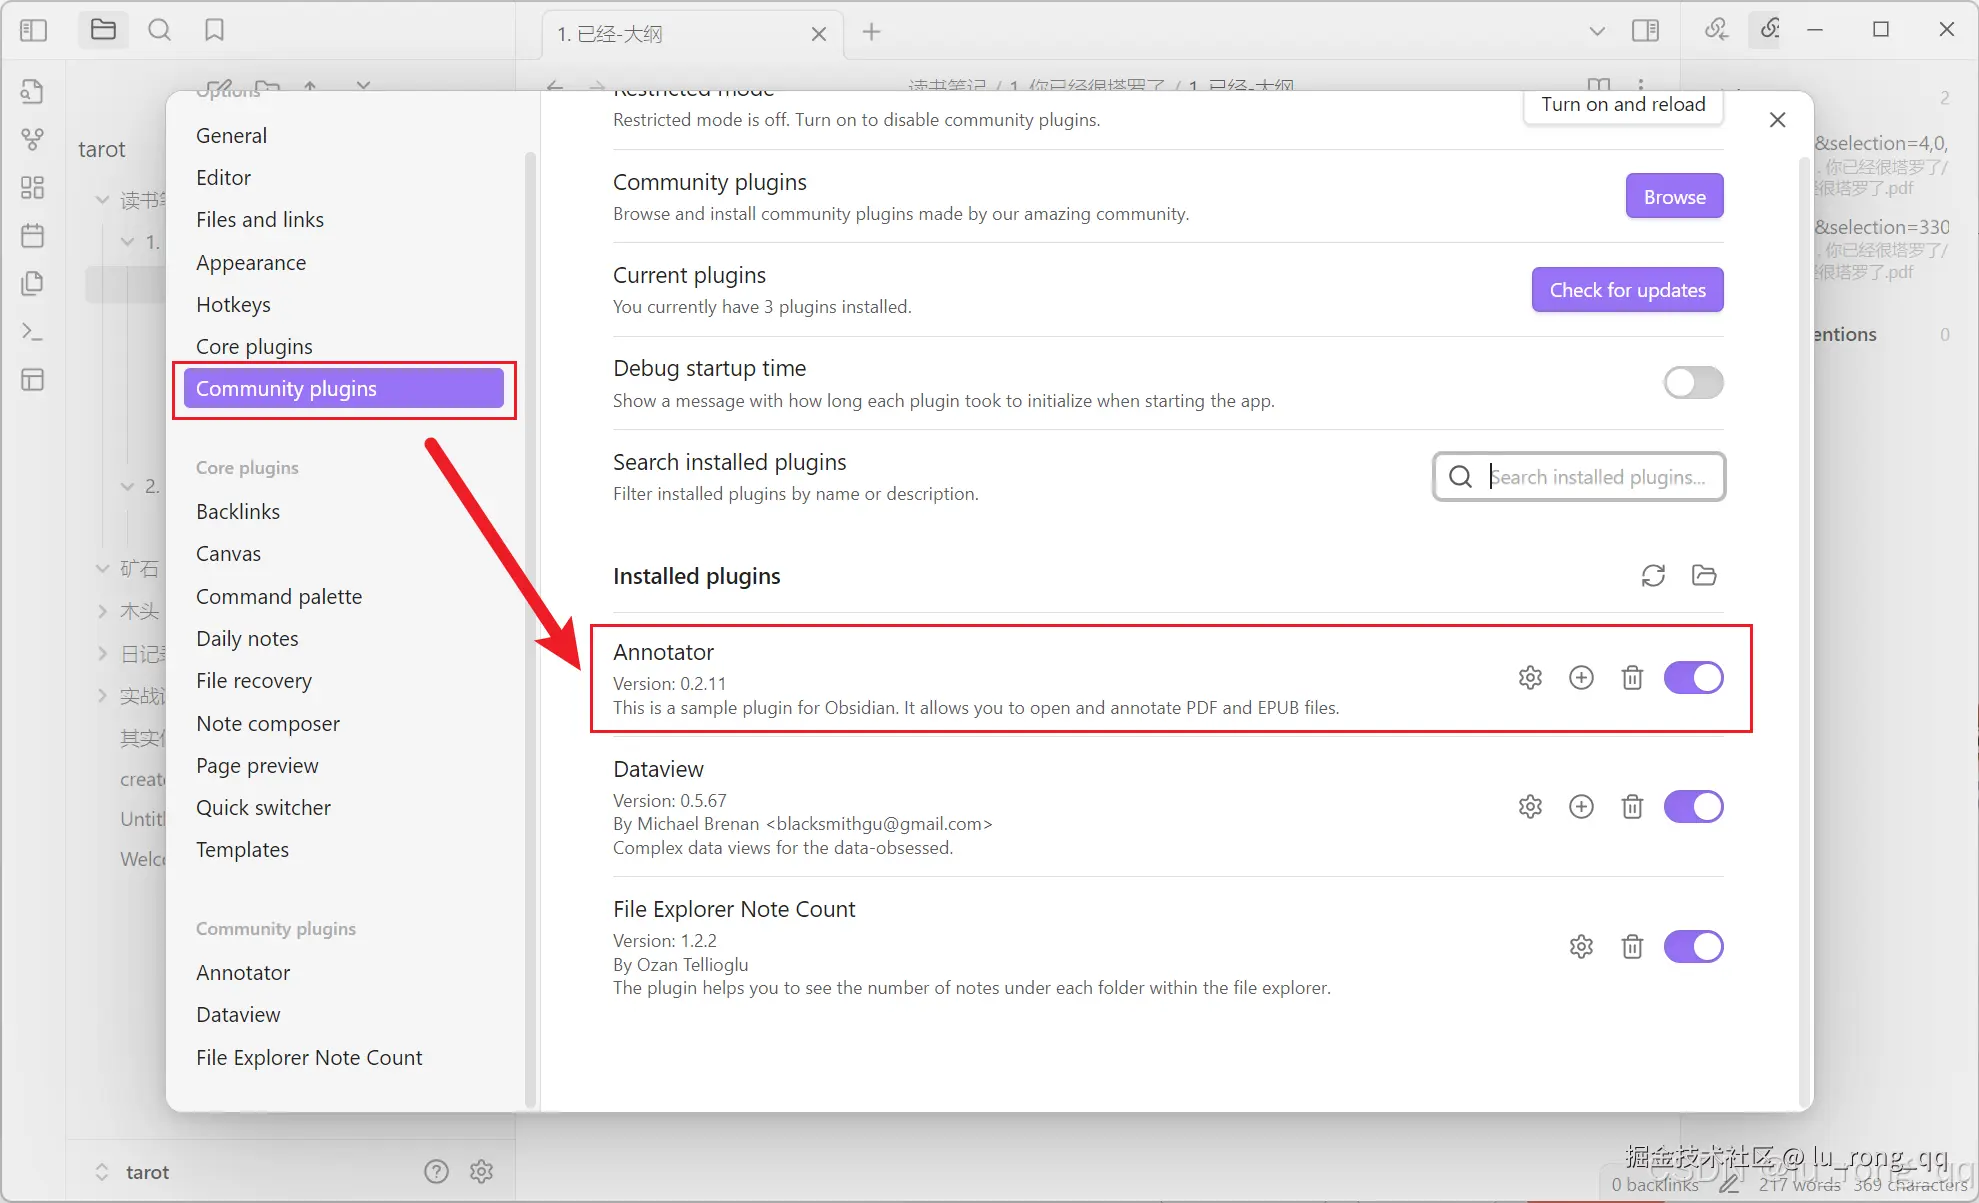The height and width of the screenshot is (1203, 1979).
Task: Click the Browse community plugins button
Action: (x=1674, y=196)
